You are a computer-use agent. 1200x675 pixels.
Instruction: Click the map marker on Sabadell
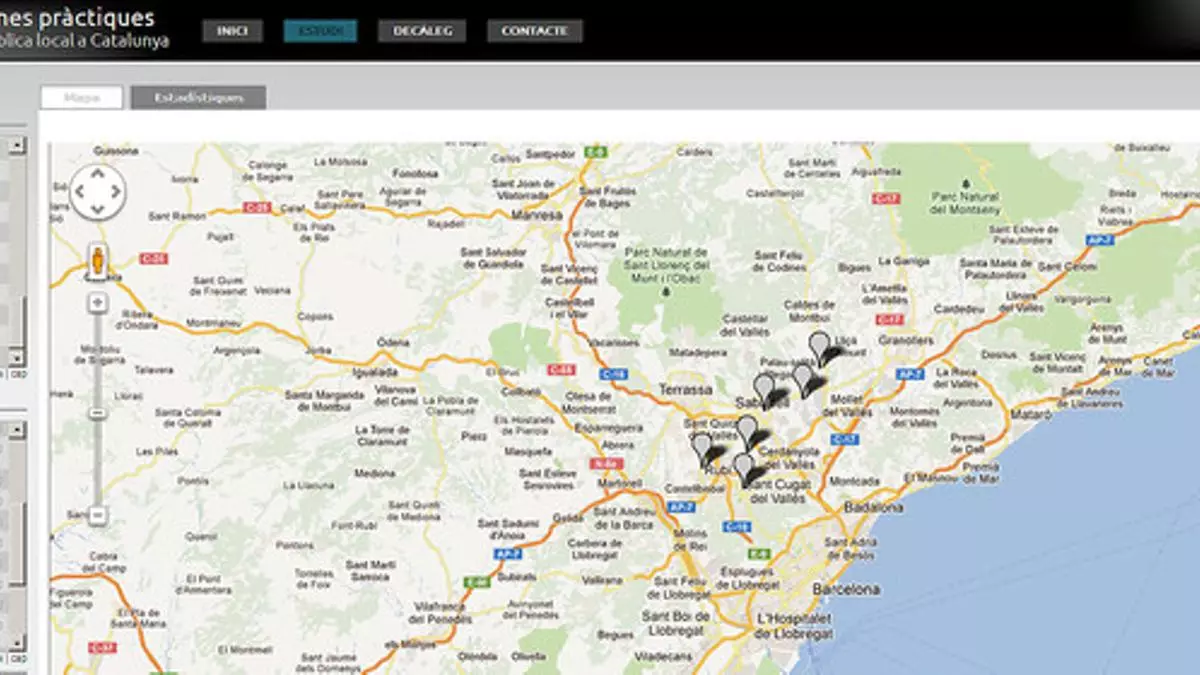click(x=764, y=388)
